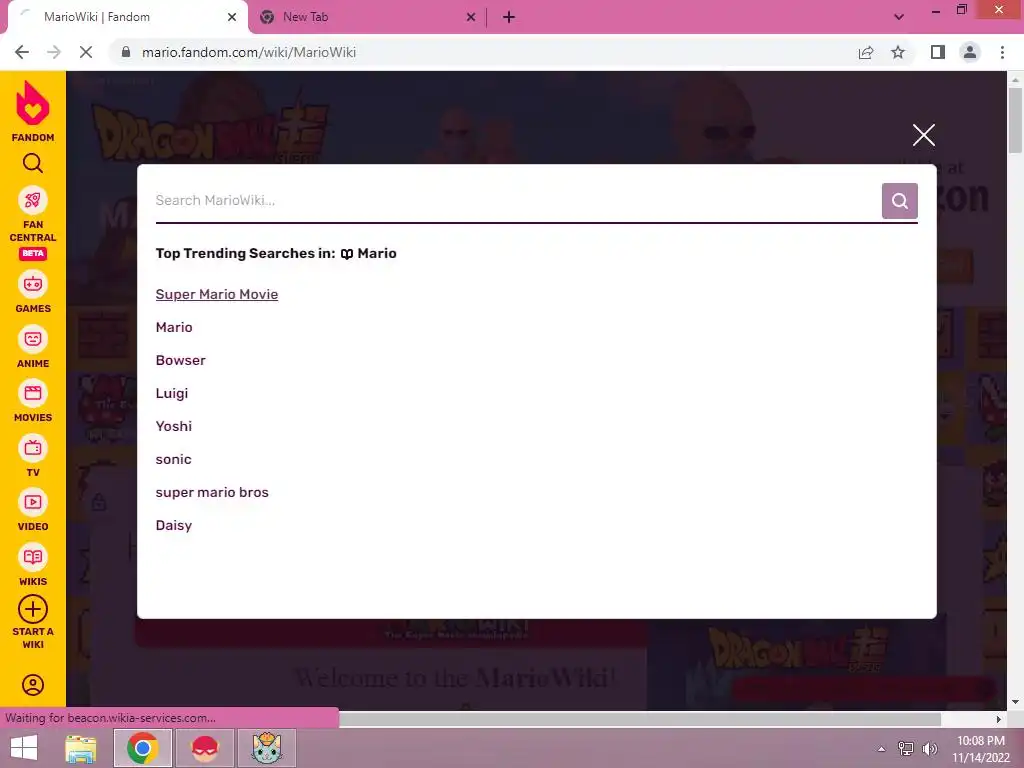Close the MarioWiki tab
Viewport: 1024px width, 768px height.
232,17
